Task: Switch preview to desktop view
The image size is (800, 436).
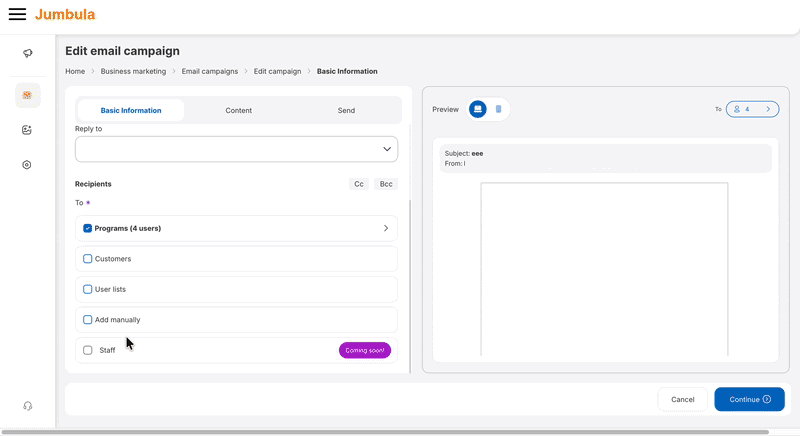Action: point(478,109)
